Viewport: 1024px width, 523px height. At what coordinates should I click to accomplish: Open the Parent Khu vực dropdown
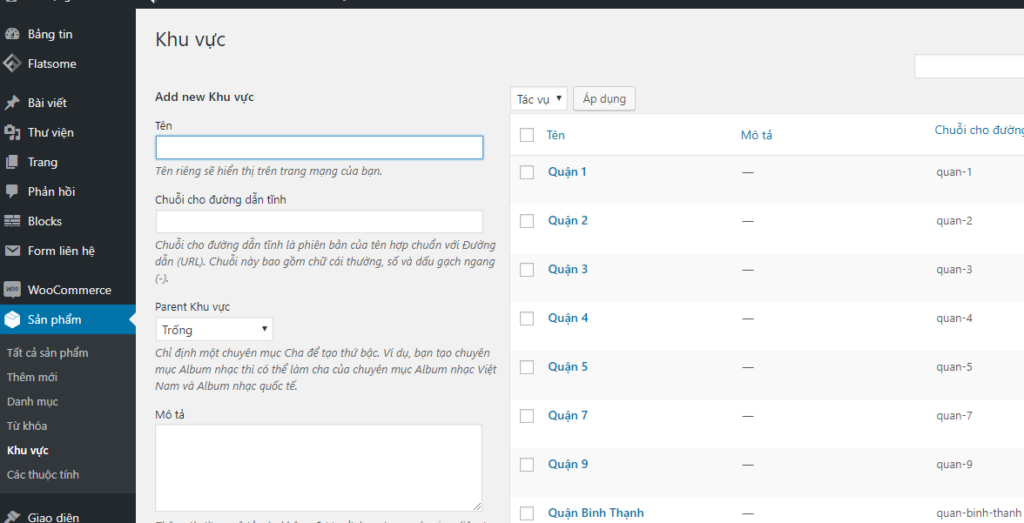tap(214, 330)
